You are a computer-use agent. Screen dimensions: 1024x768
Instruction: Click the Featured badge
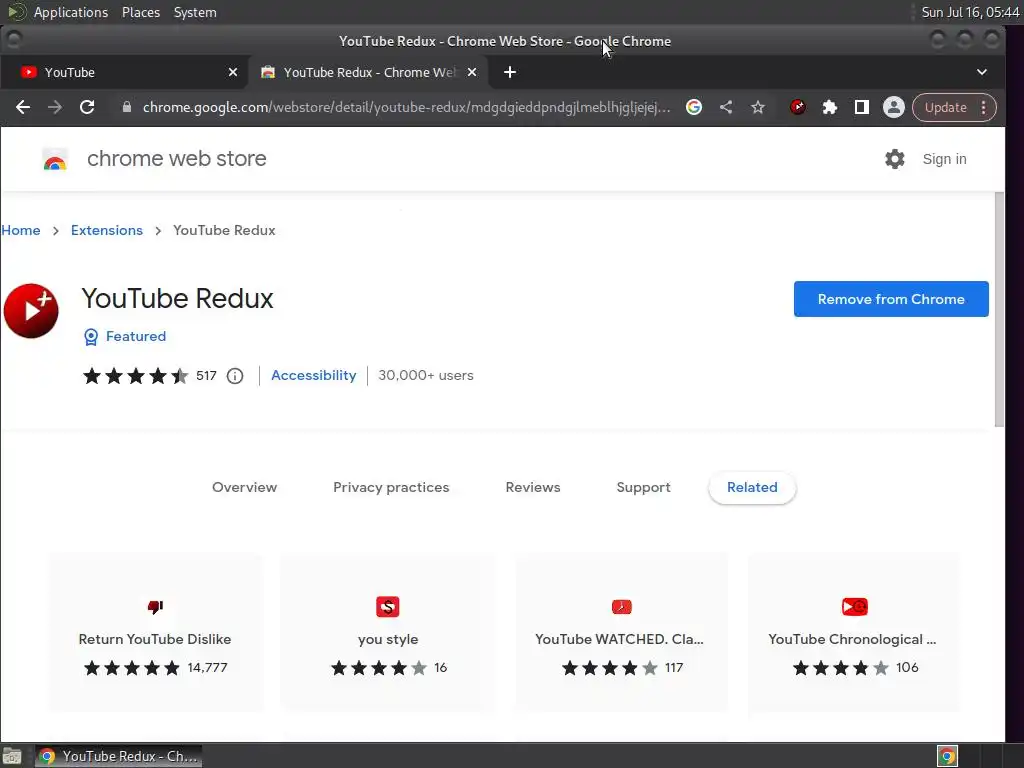(125, 336)
